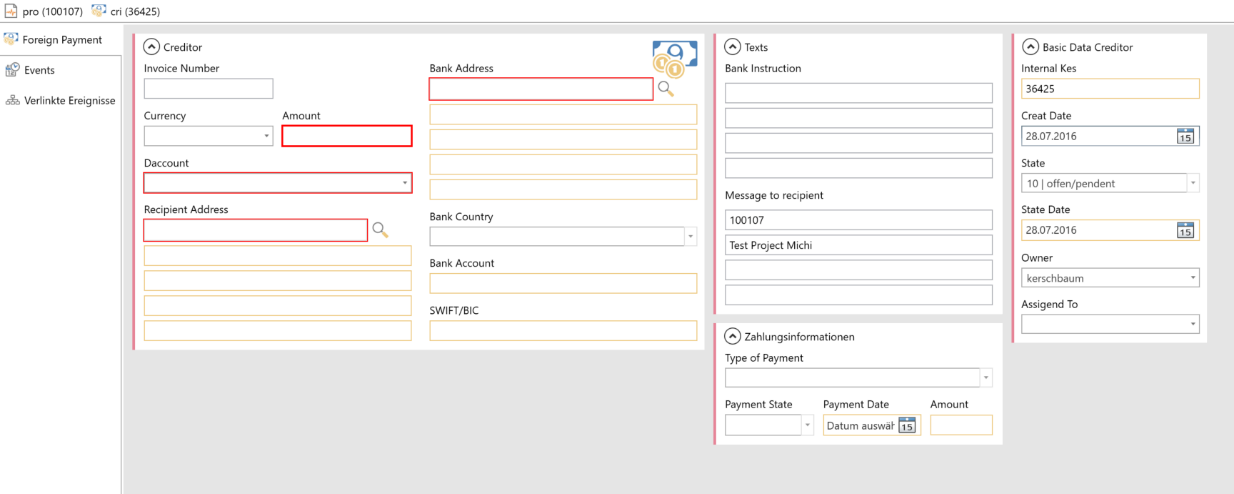Click into the Invoice Number field

click(x=208, y=89)
